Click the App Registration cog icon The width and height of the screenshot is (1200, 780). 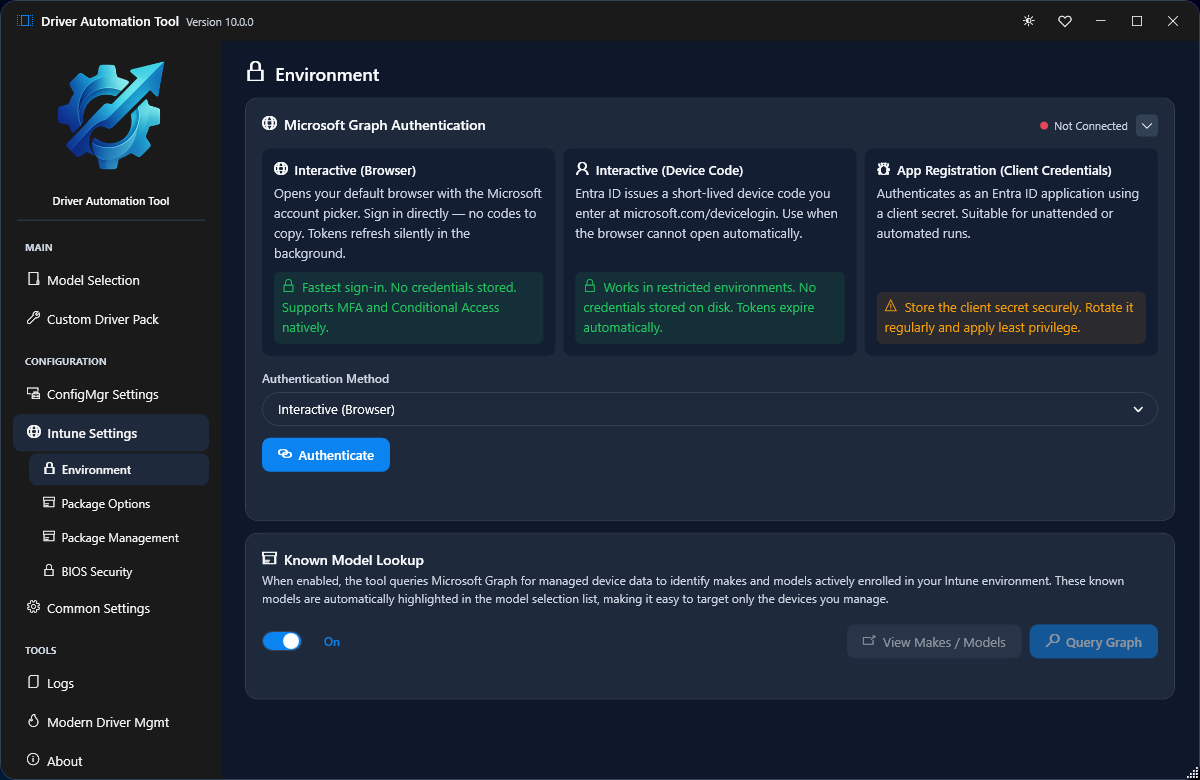click(x=884, y=170)
